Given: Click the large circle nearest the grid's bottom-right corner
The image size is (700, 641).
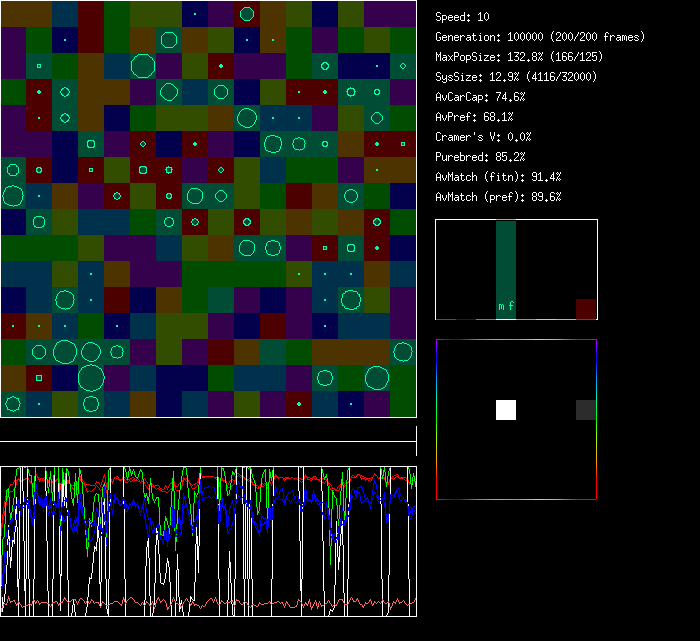Looking at the screenshot, I should click(377, 377).
